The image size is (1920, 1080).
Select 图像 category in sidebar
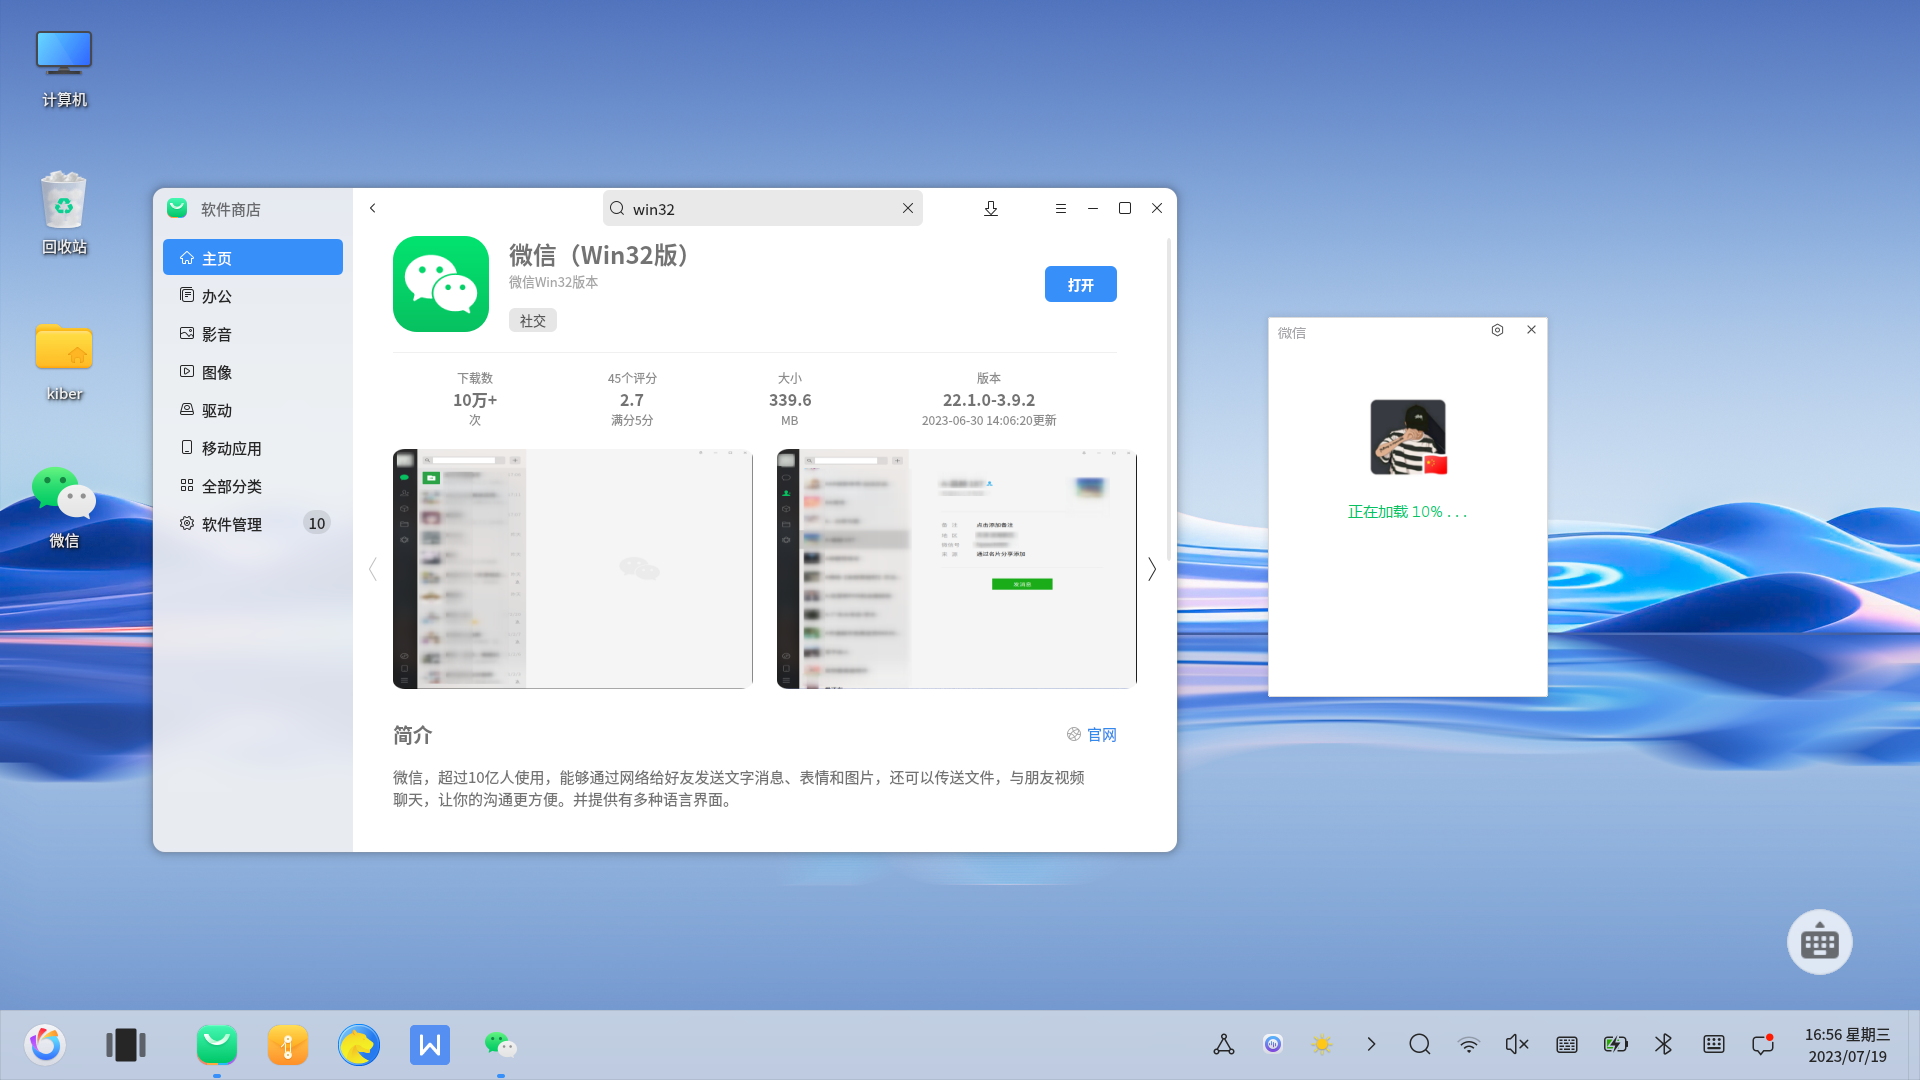click(x=253, y=371)
